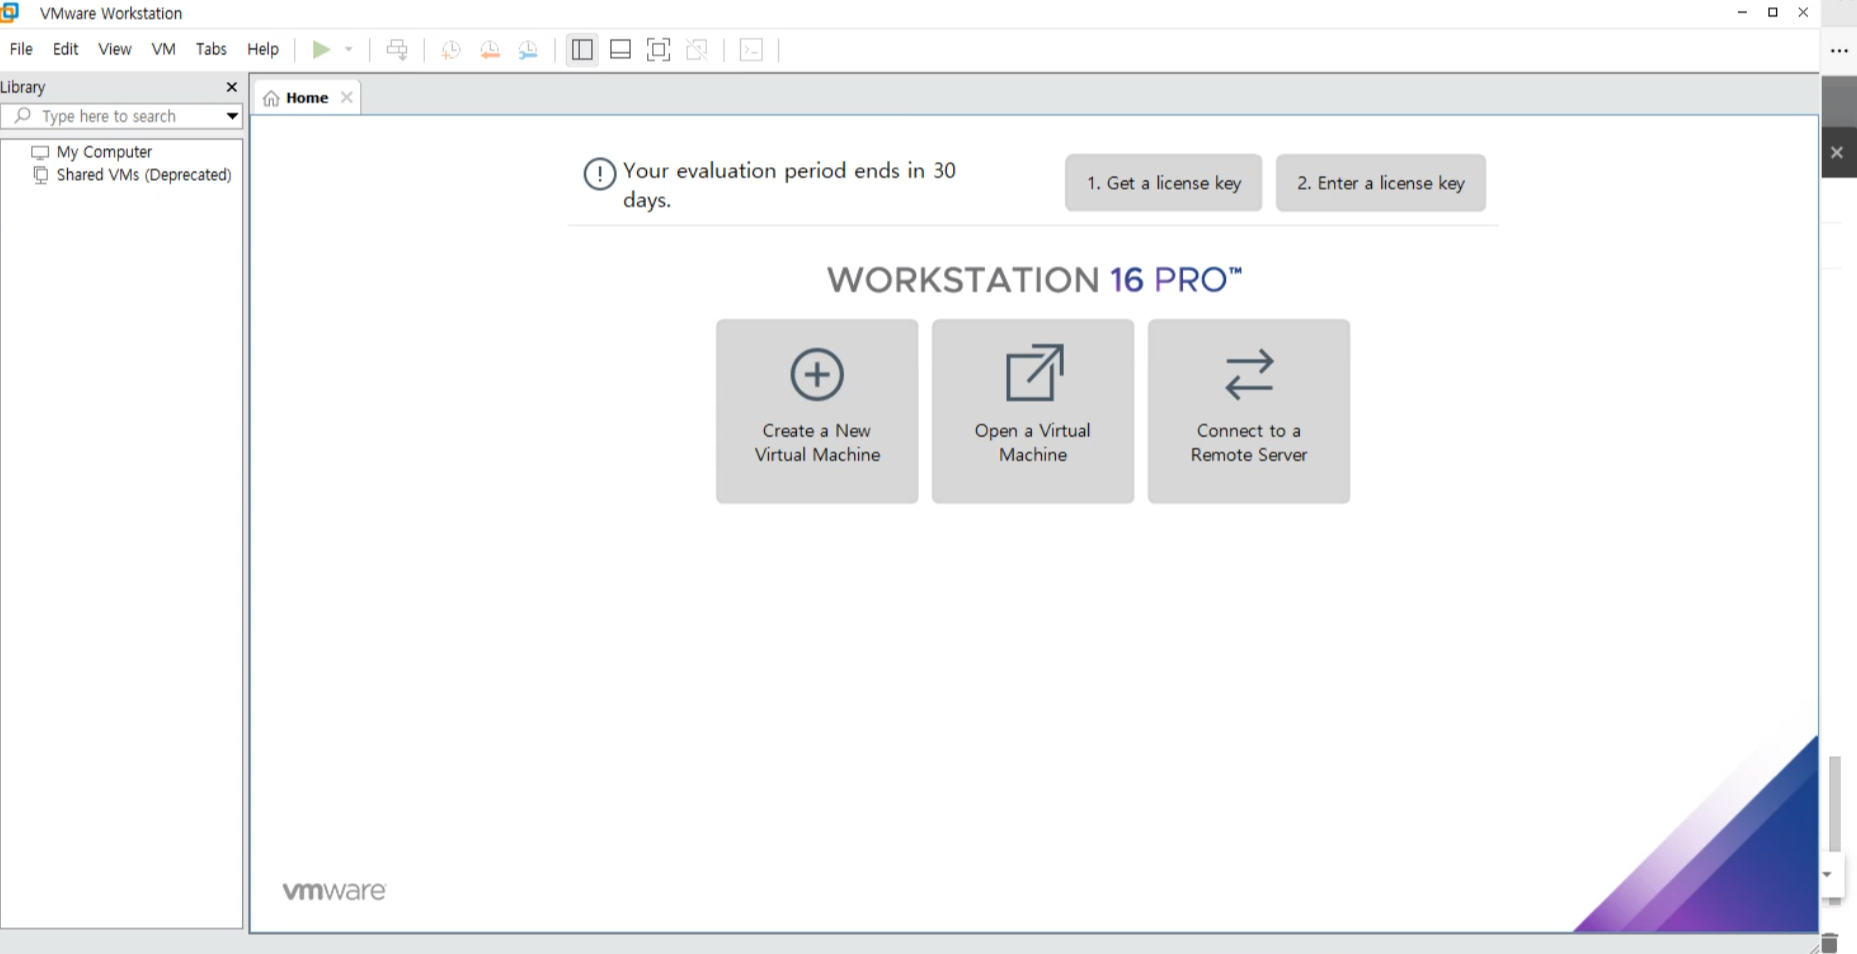Click the Enter a license key button

[x=1380, y=183]
